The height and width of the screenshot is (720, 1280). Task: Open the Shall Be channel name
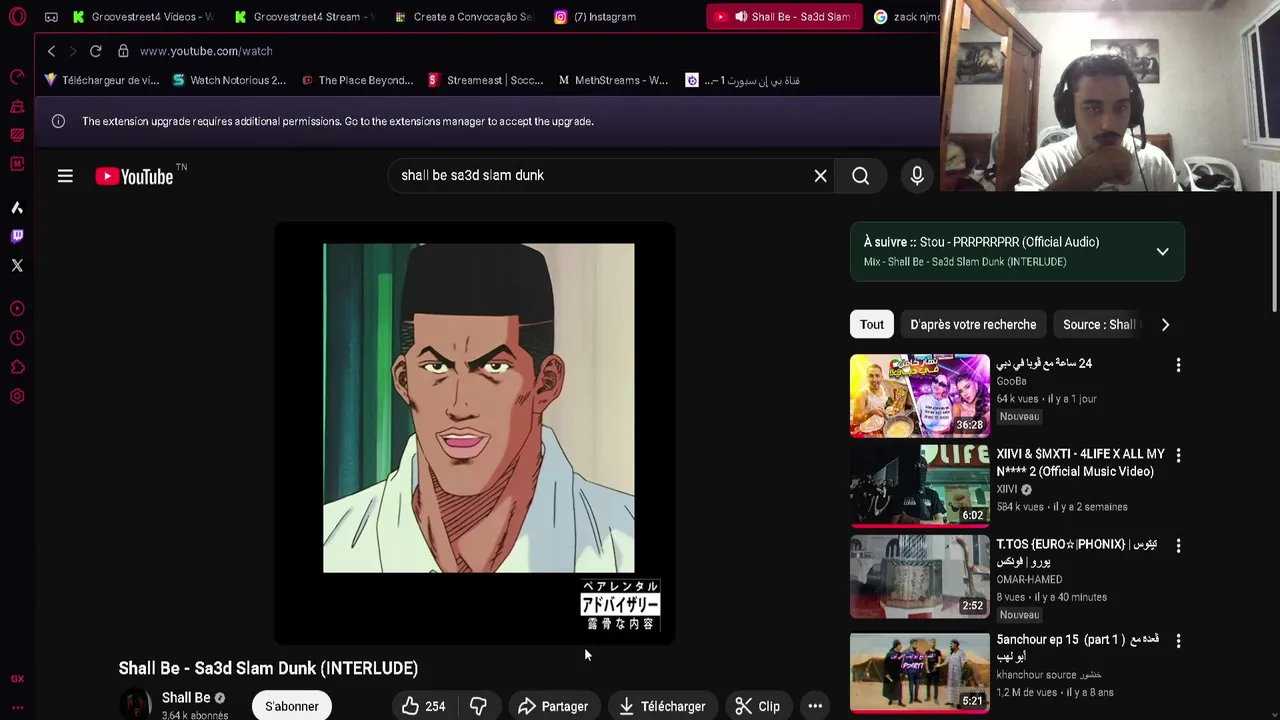coord(186,698)
